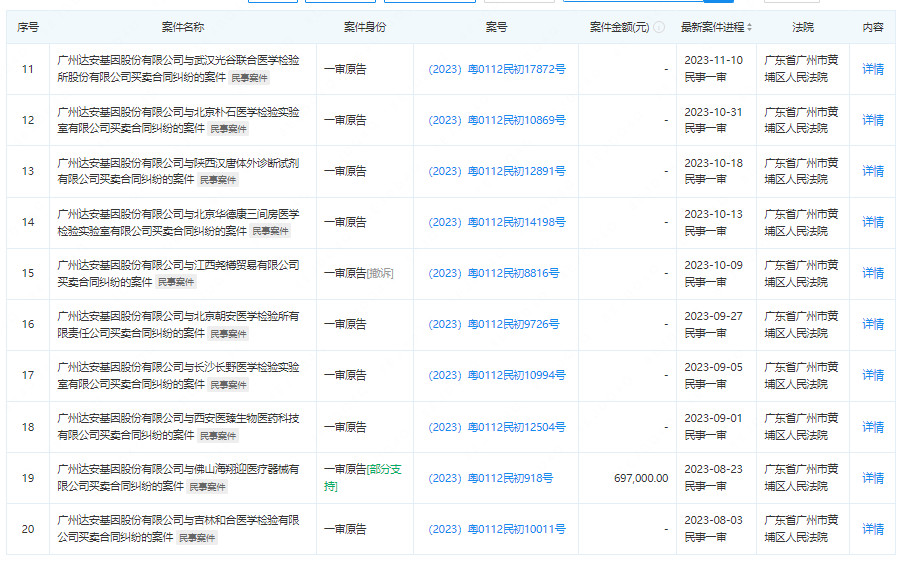Open 详情 for row 19 case

(873, 478)
